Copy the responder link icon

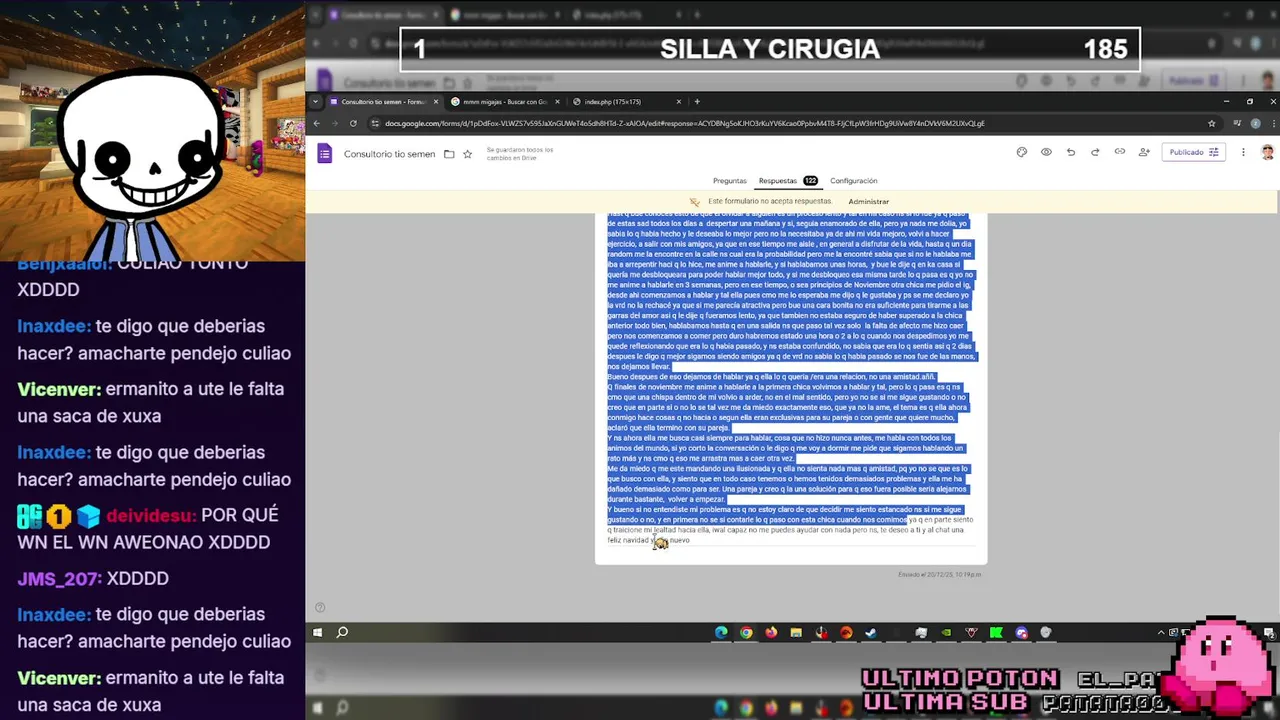1120,152
